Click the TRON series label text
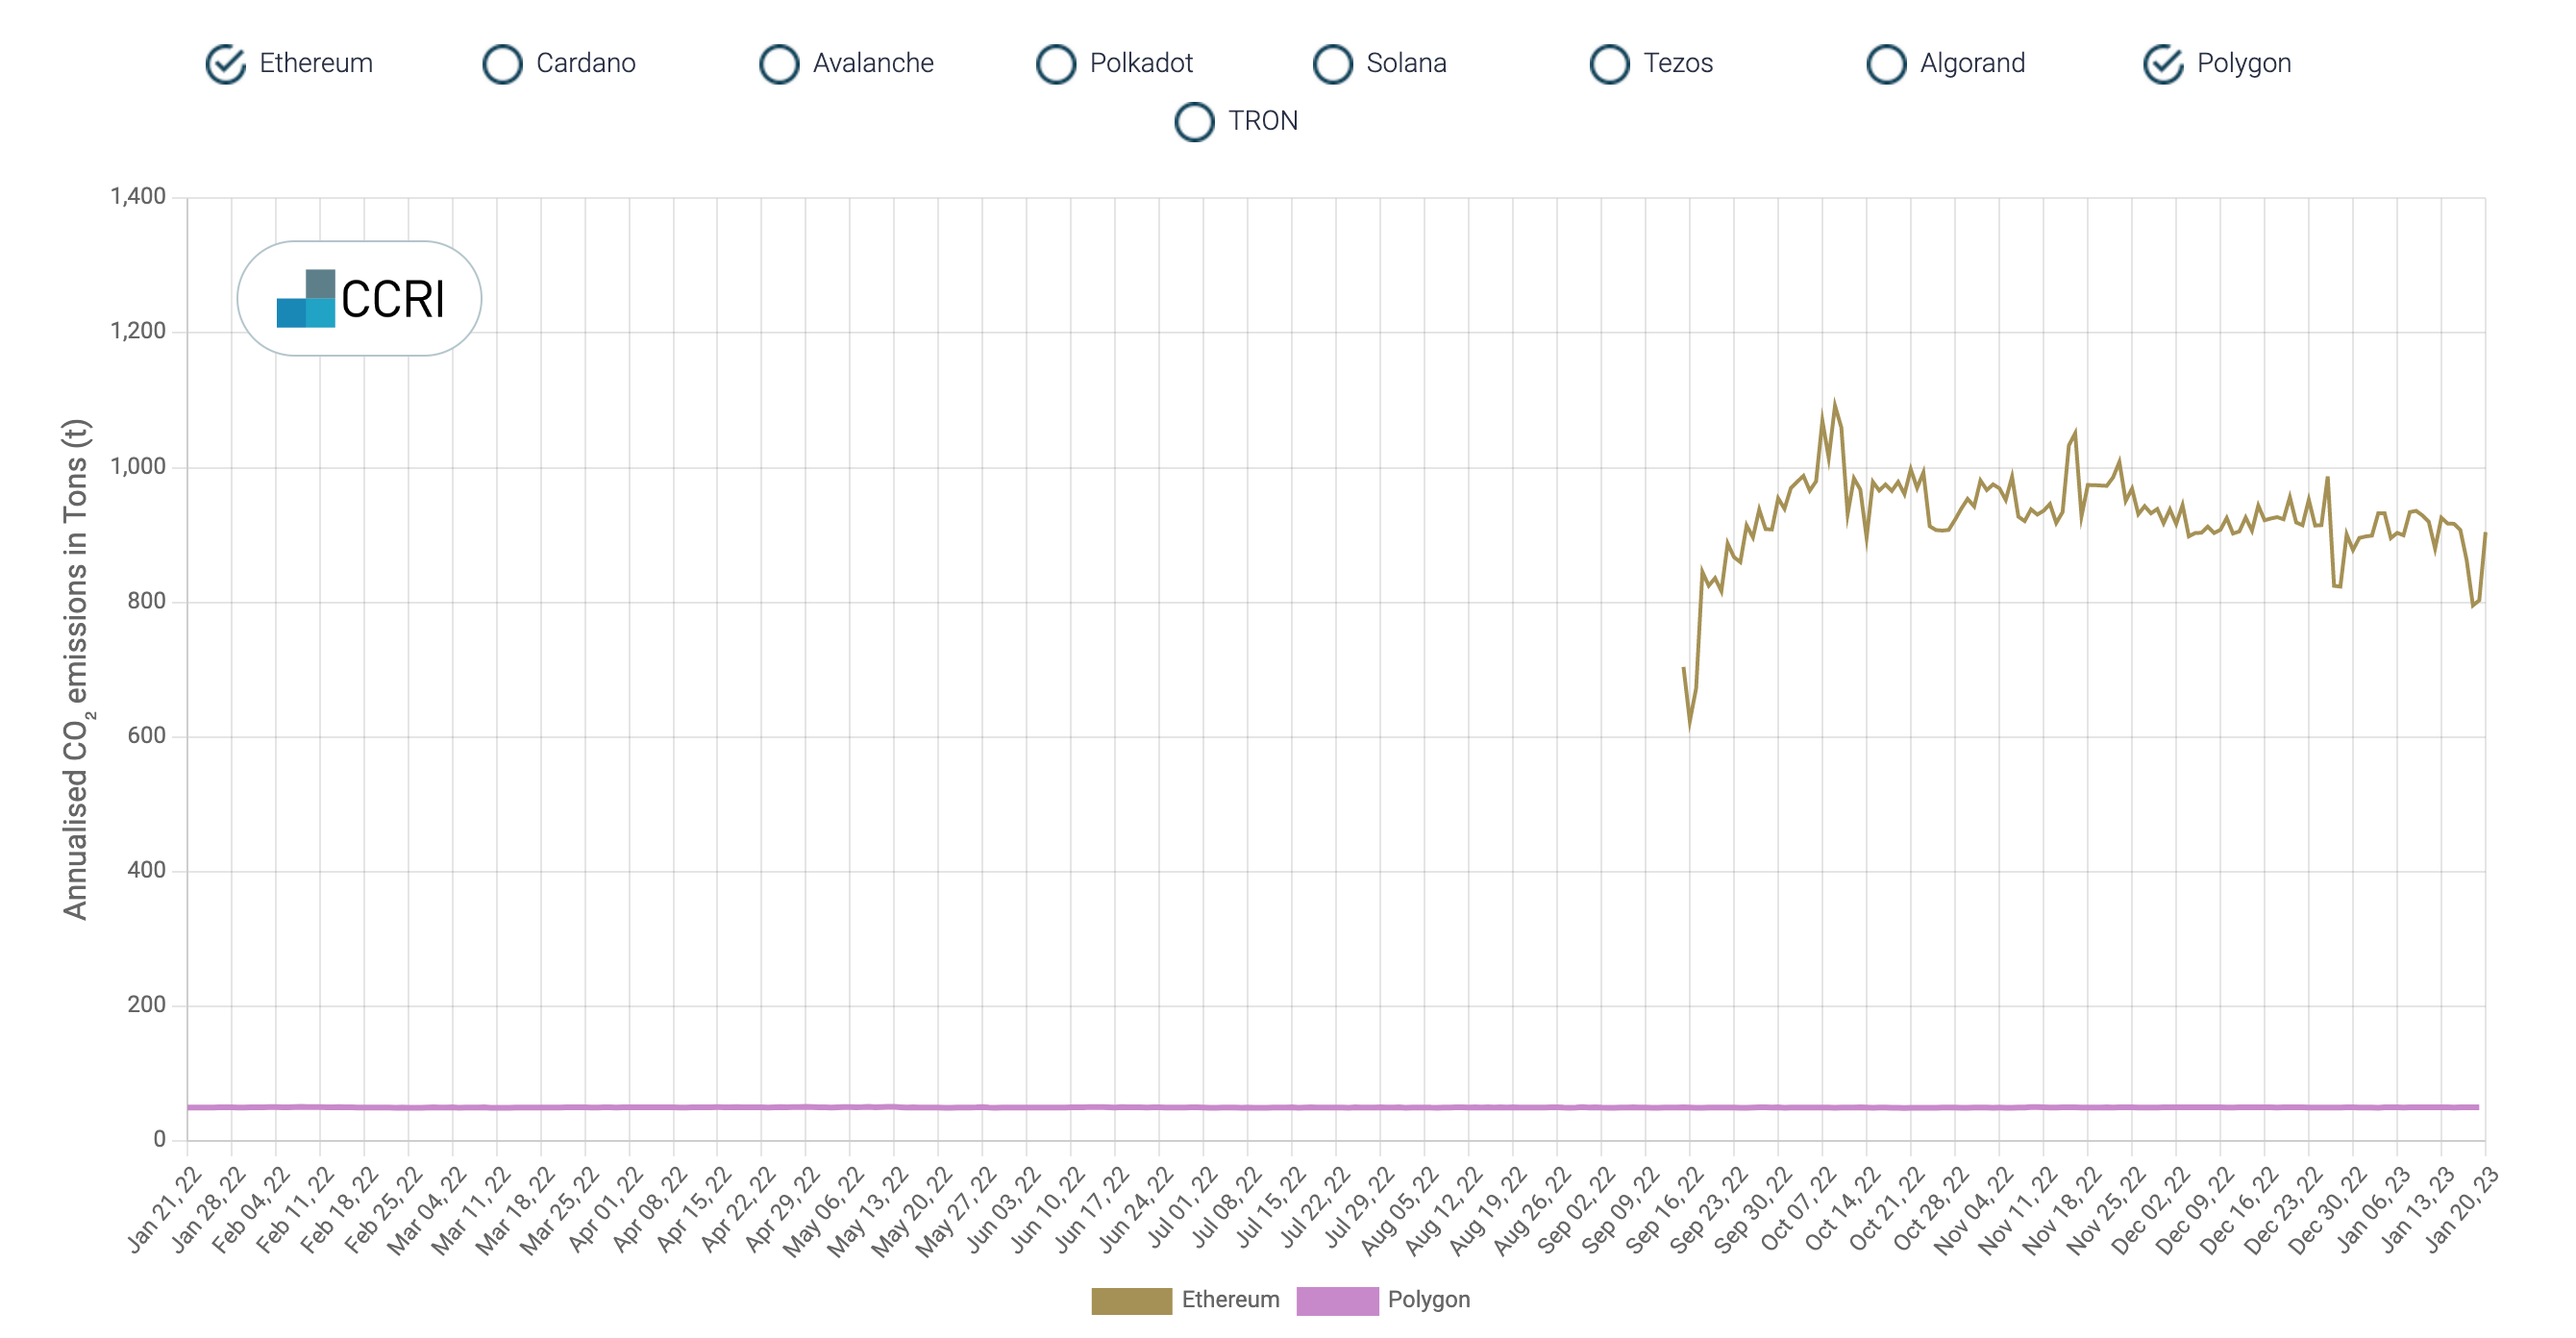Screen dimensions: 2576x1338 (1263, 121)
